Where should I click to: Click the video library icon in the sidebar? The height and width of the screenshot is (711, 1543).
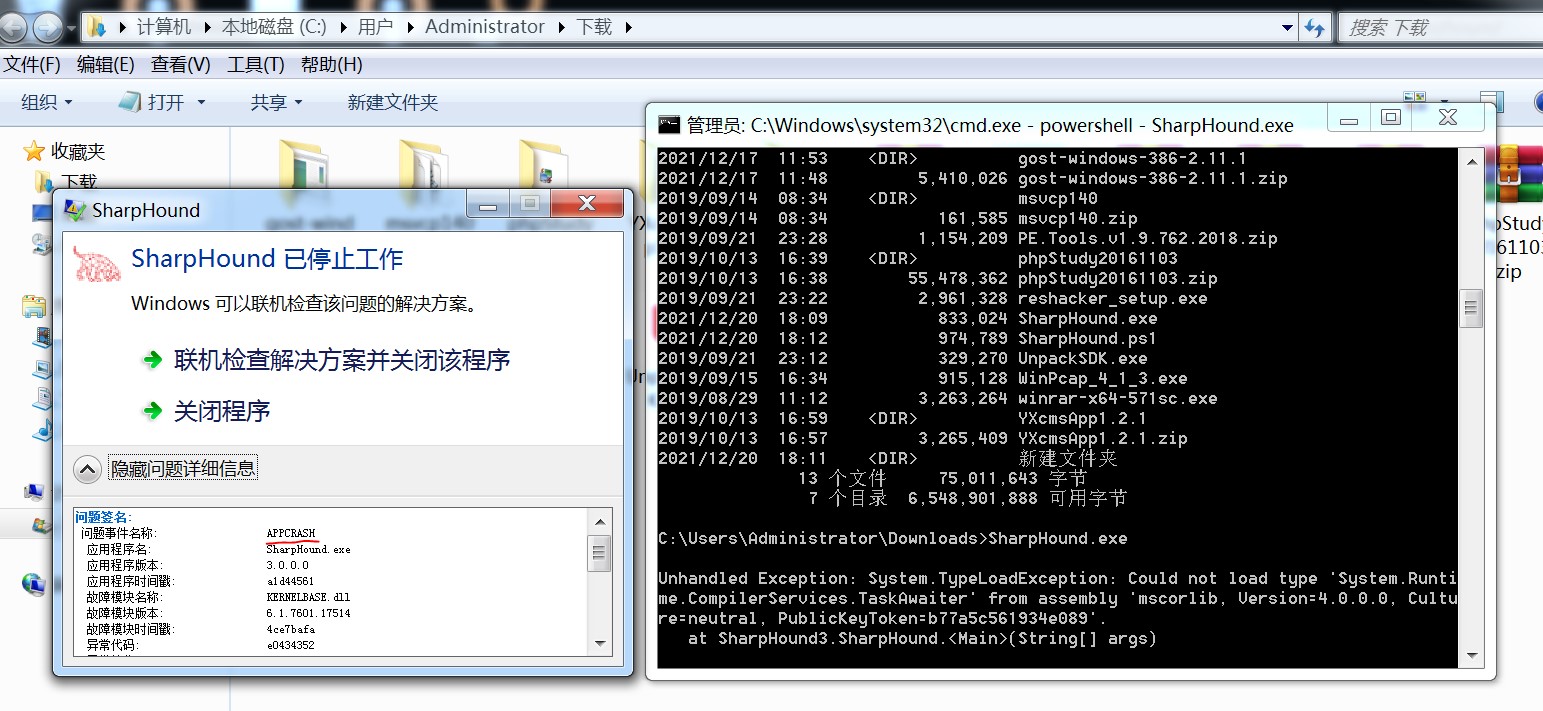click(42, 337)
